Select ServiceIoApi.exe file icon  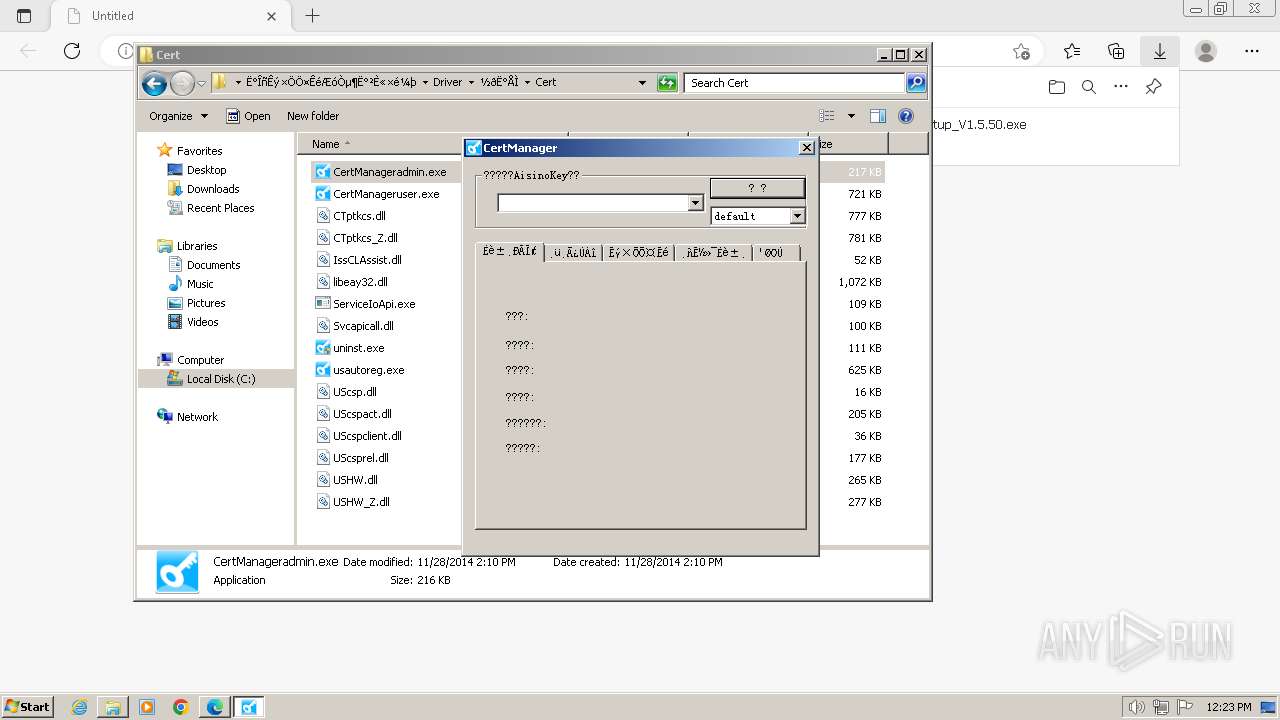pyautogui.click(x=322, y=304)
